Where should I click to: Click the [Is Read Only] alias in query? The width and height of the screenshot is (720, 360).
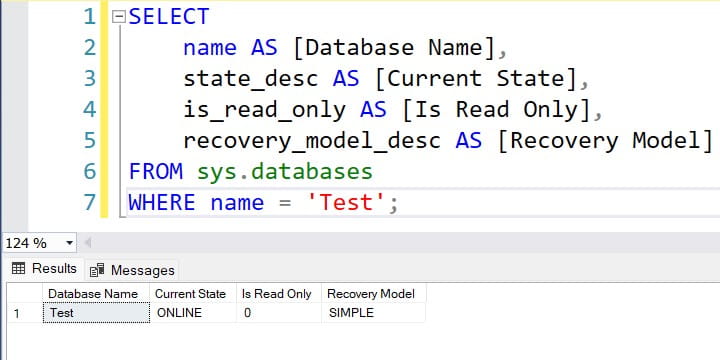(496, 110)
